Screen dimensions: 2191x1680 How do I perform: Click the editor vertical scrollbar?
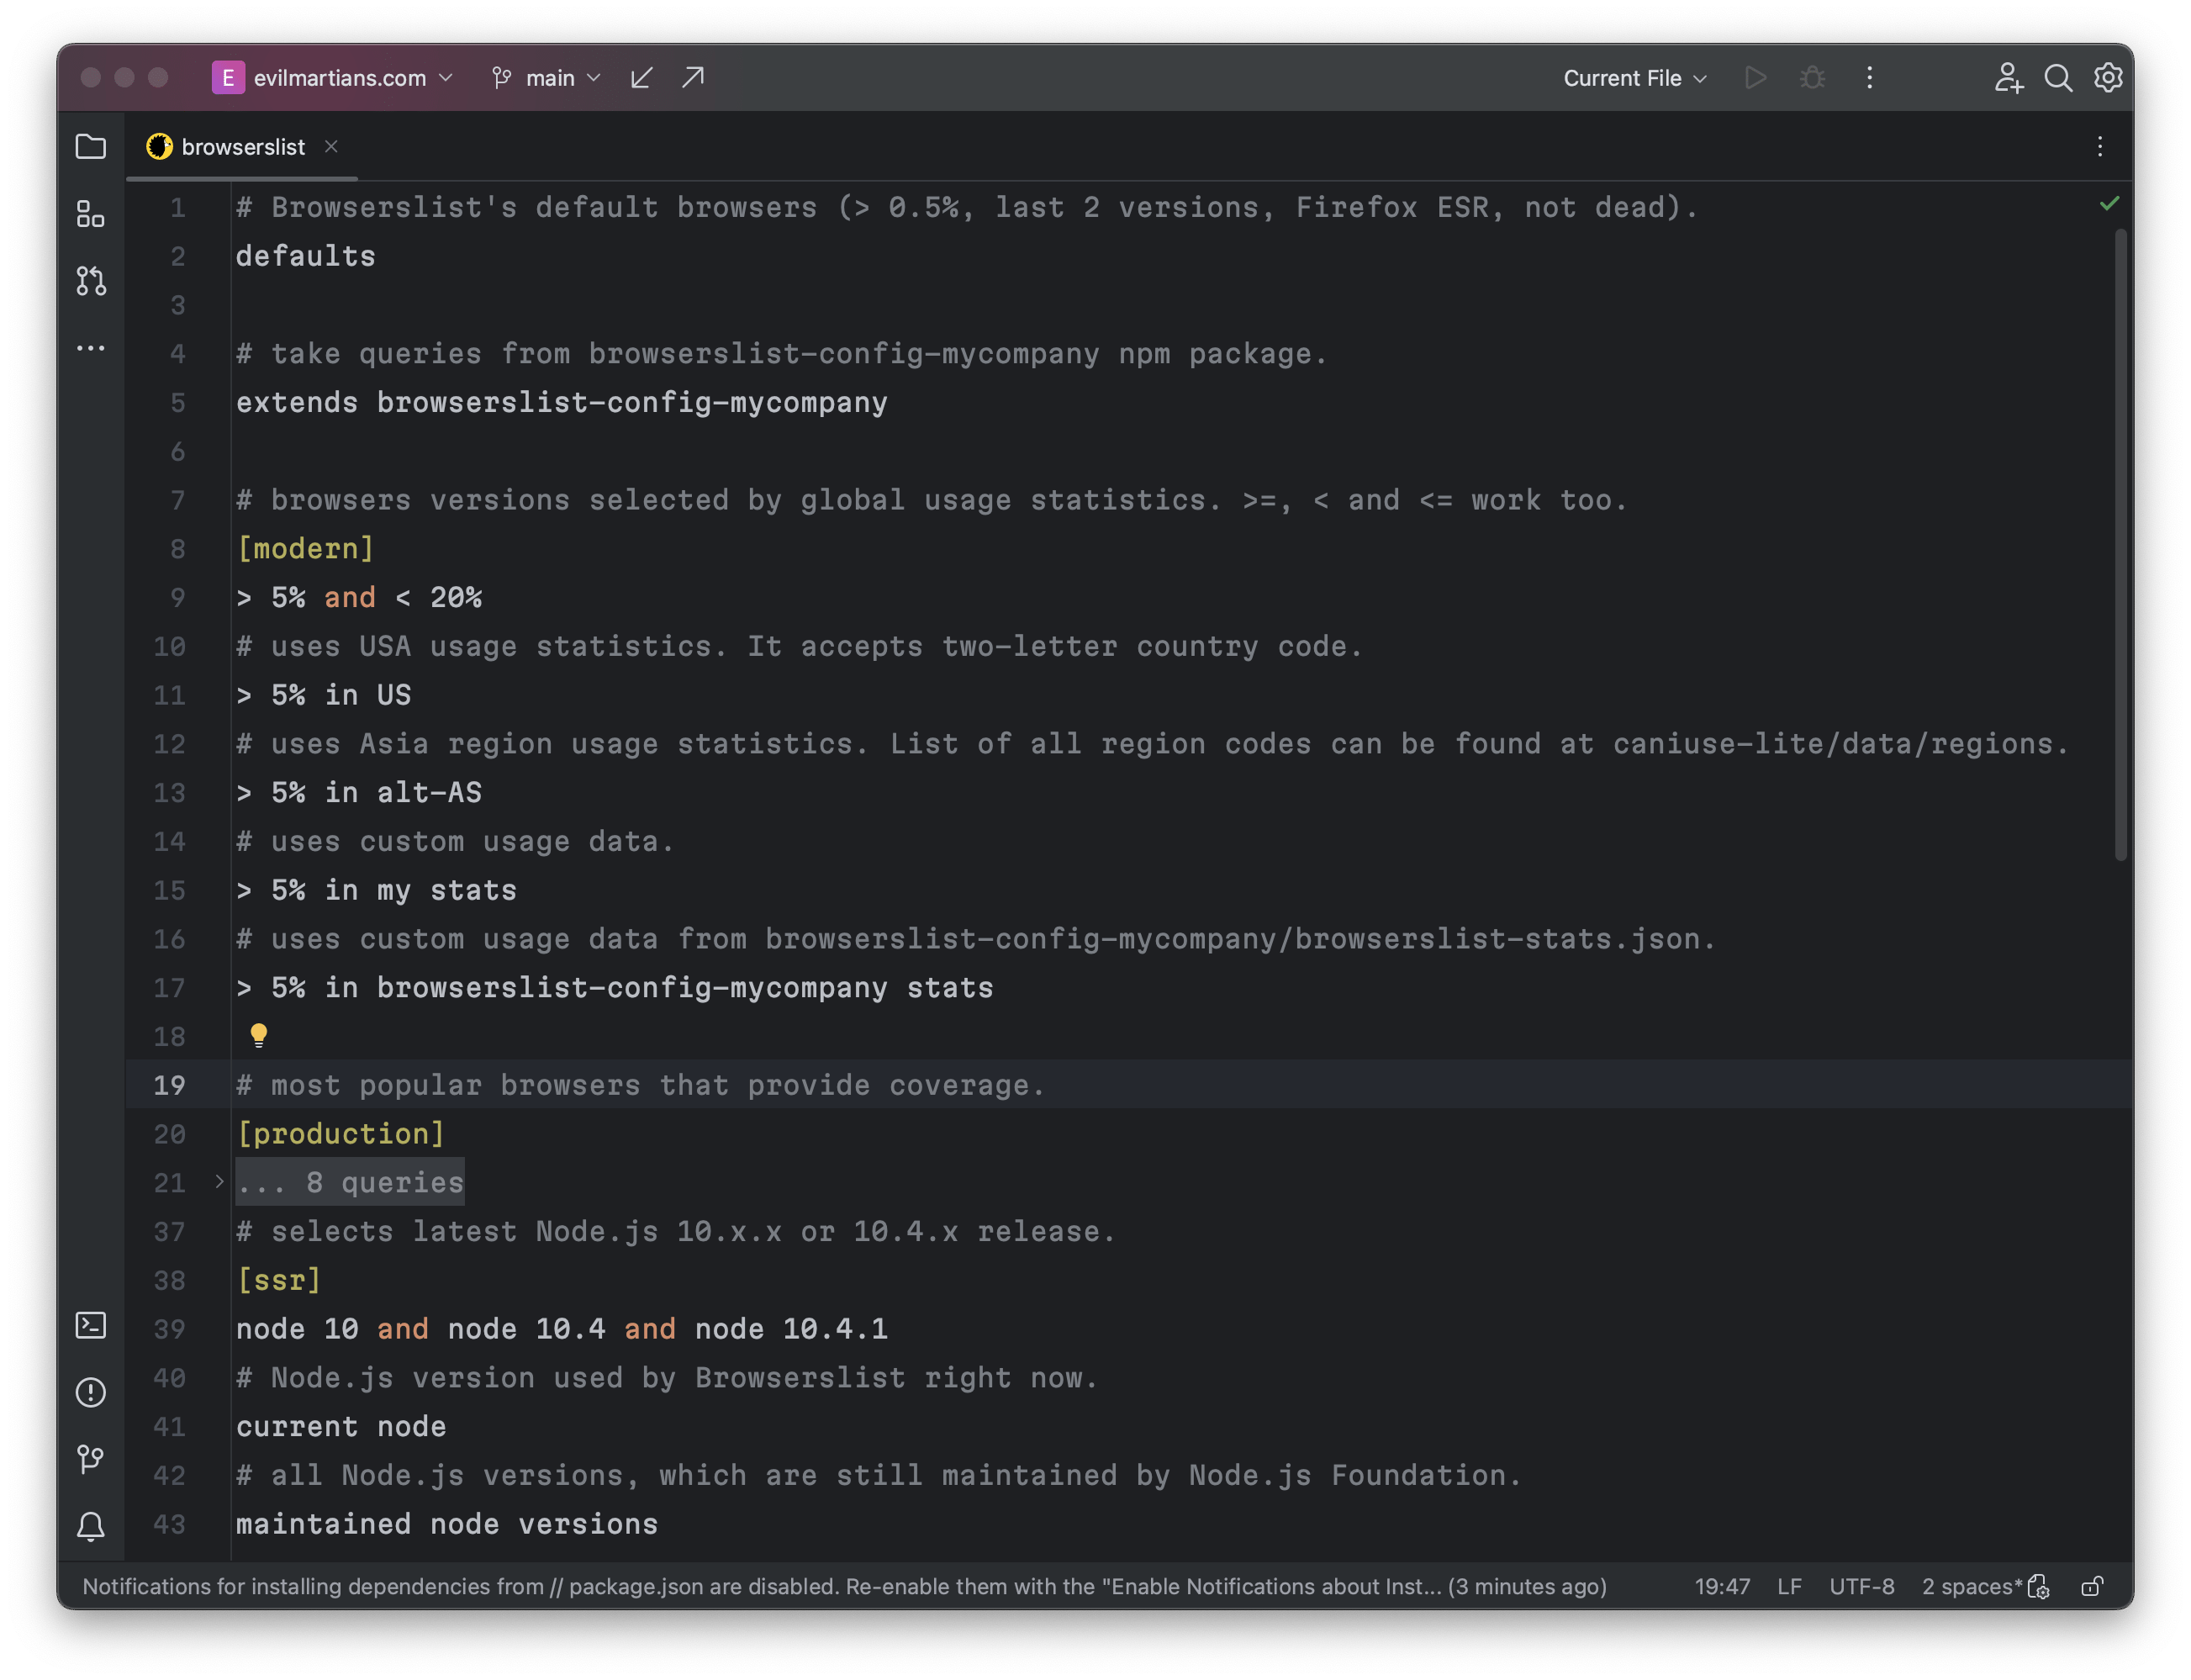tap(2120, 545)
